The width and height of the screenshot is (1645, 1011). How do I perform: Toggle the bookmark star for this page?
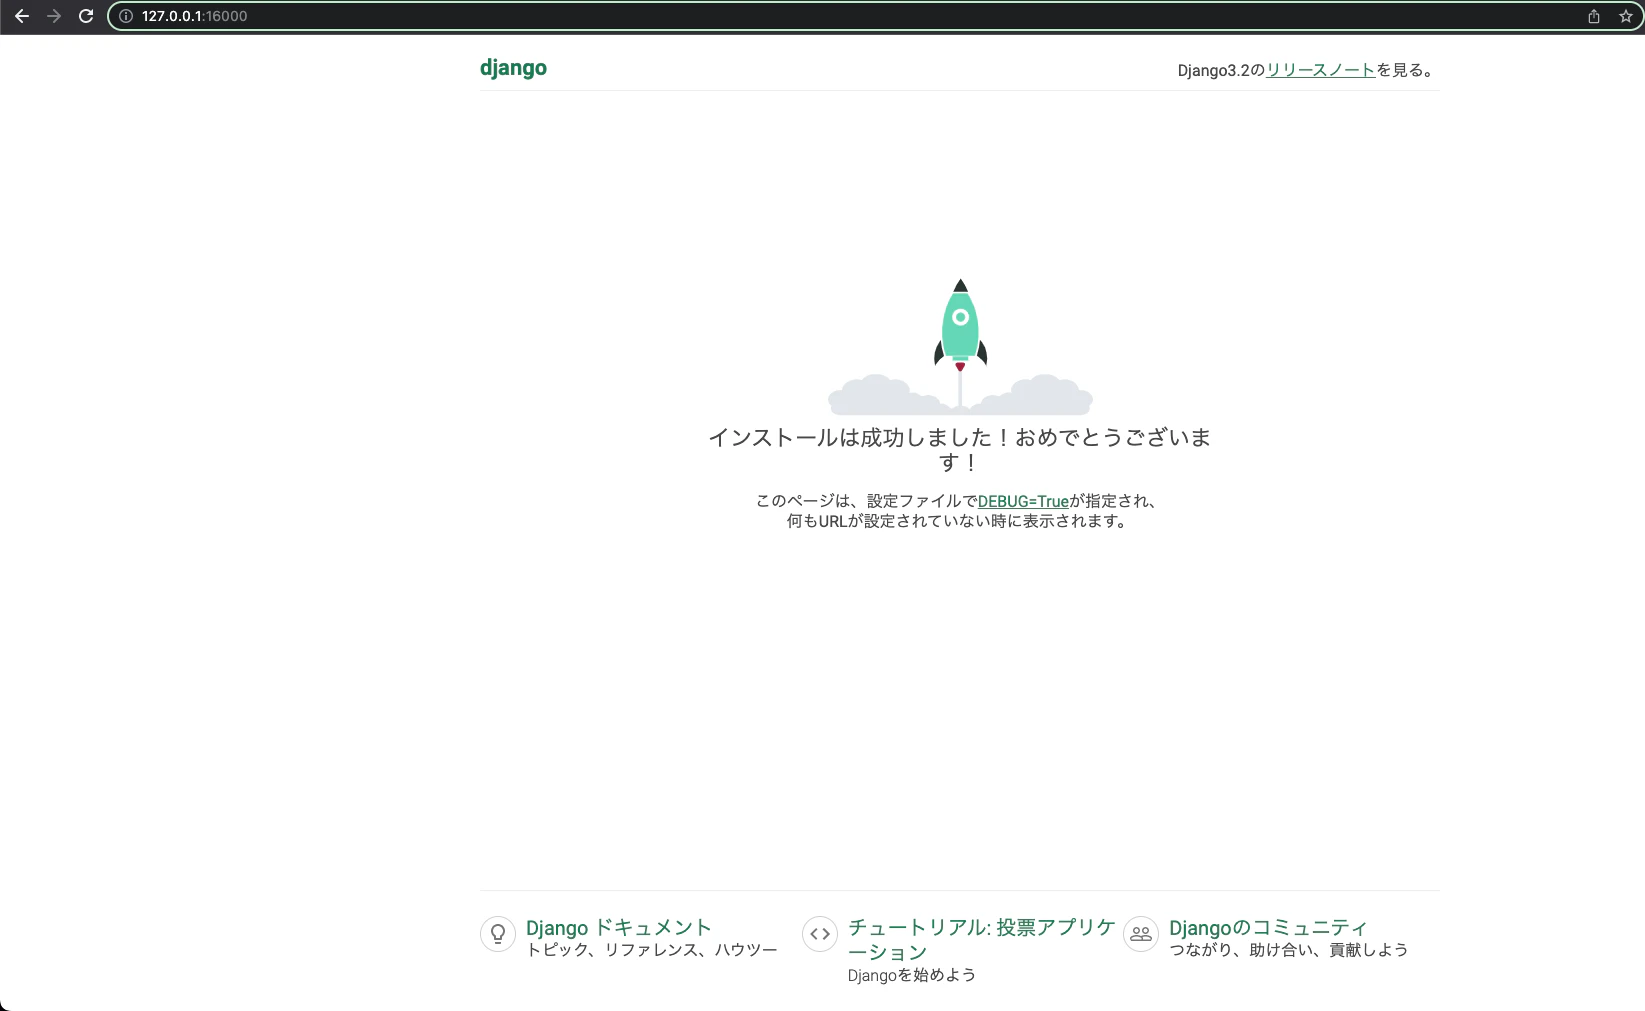pos(1625,16)
